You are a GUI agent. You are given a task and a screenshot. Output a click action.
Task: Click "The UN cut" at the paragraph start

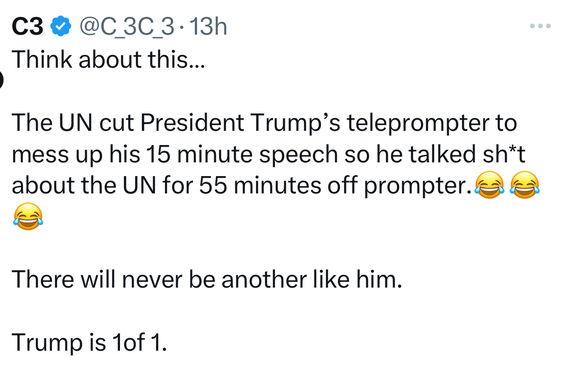[x=73, y=122]
